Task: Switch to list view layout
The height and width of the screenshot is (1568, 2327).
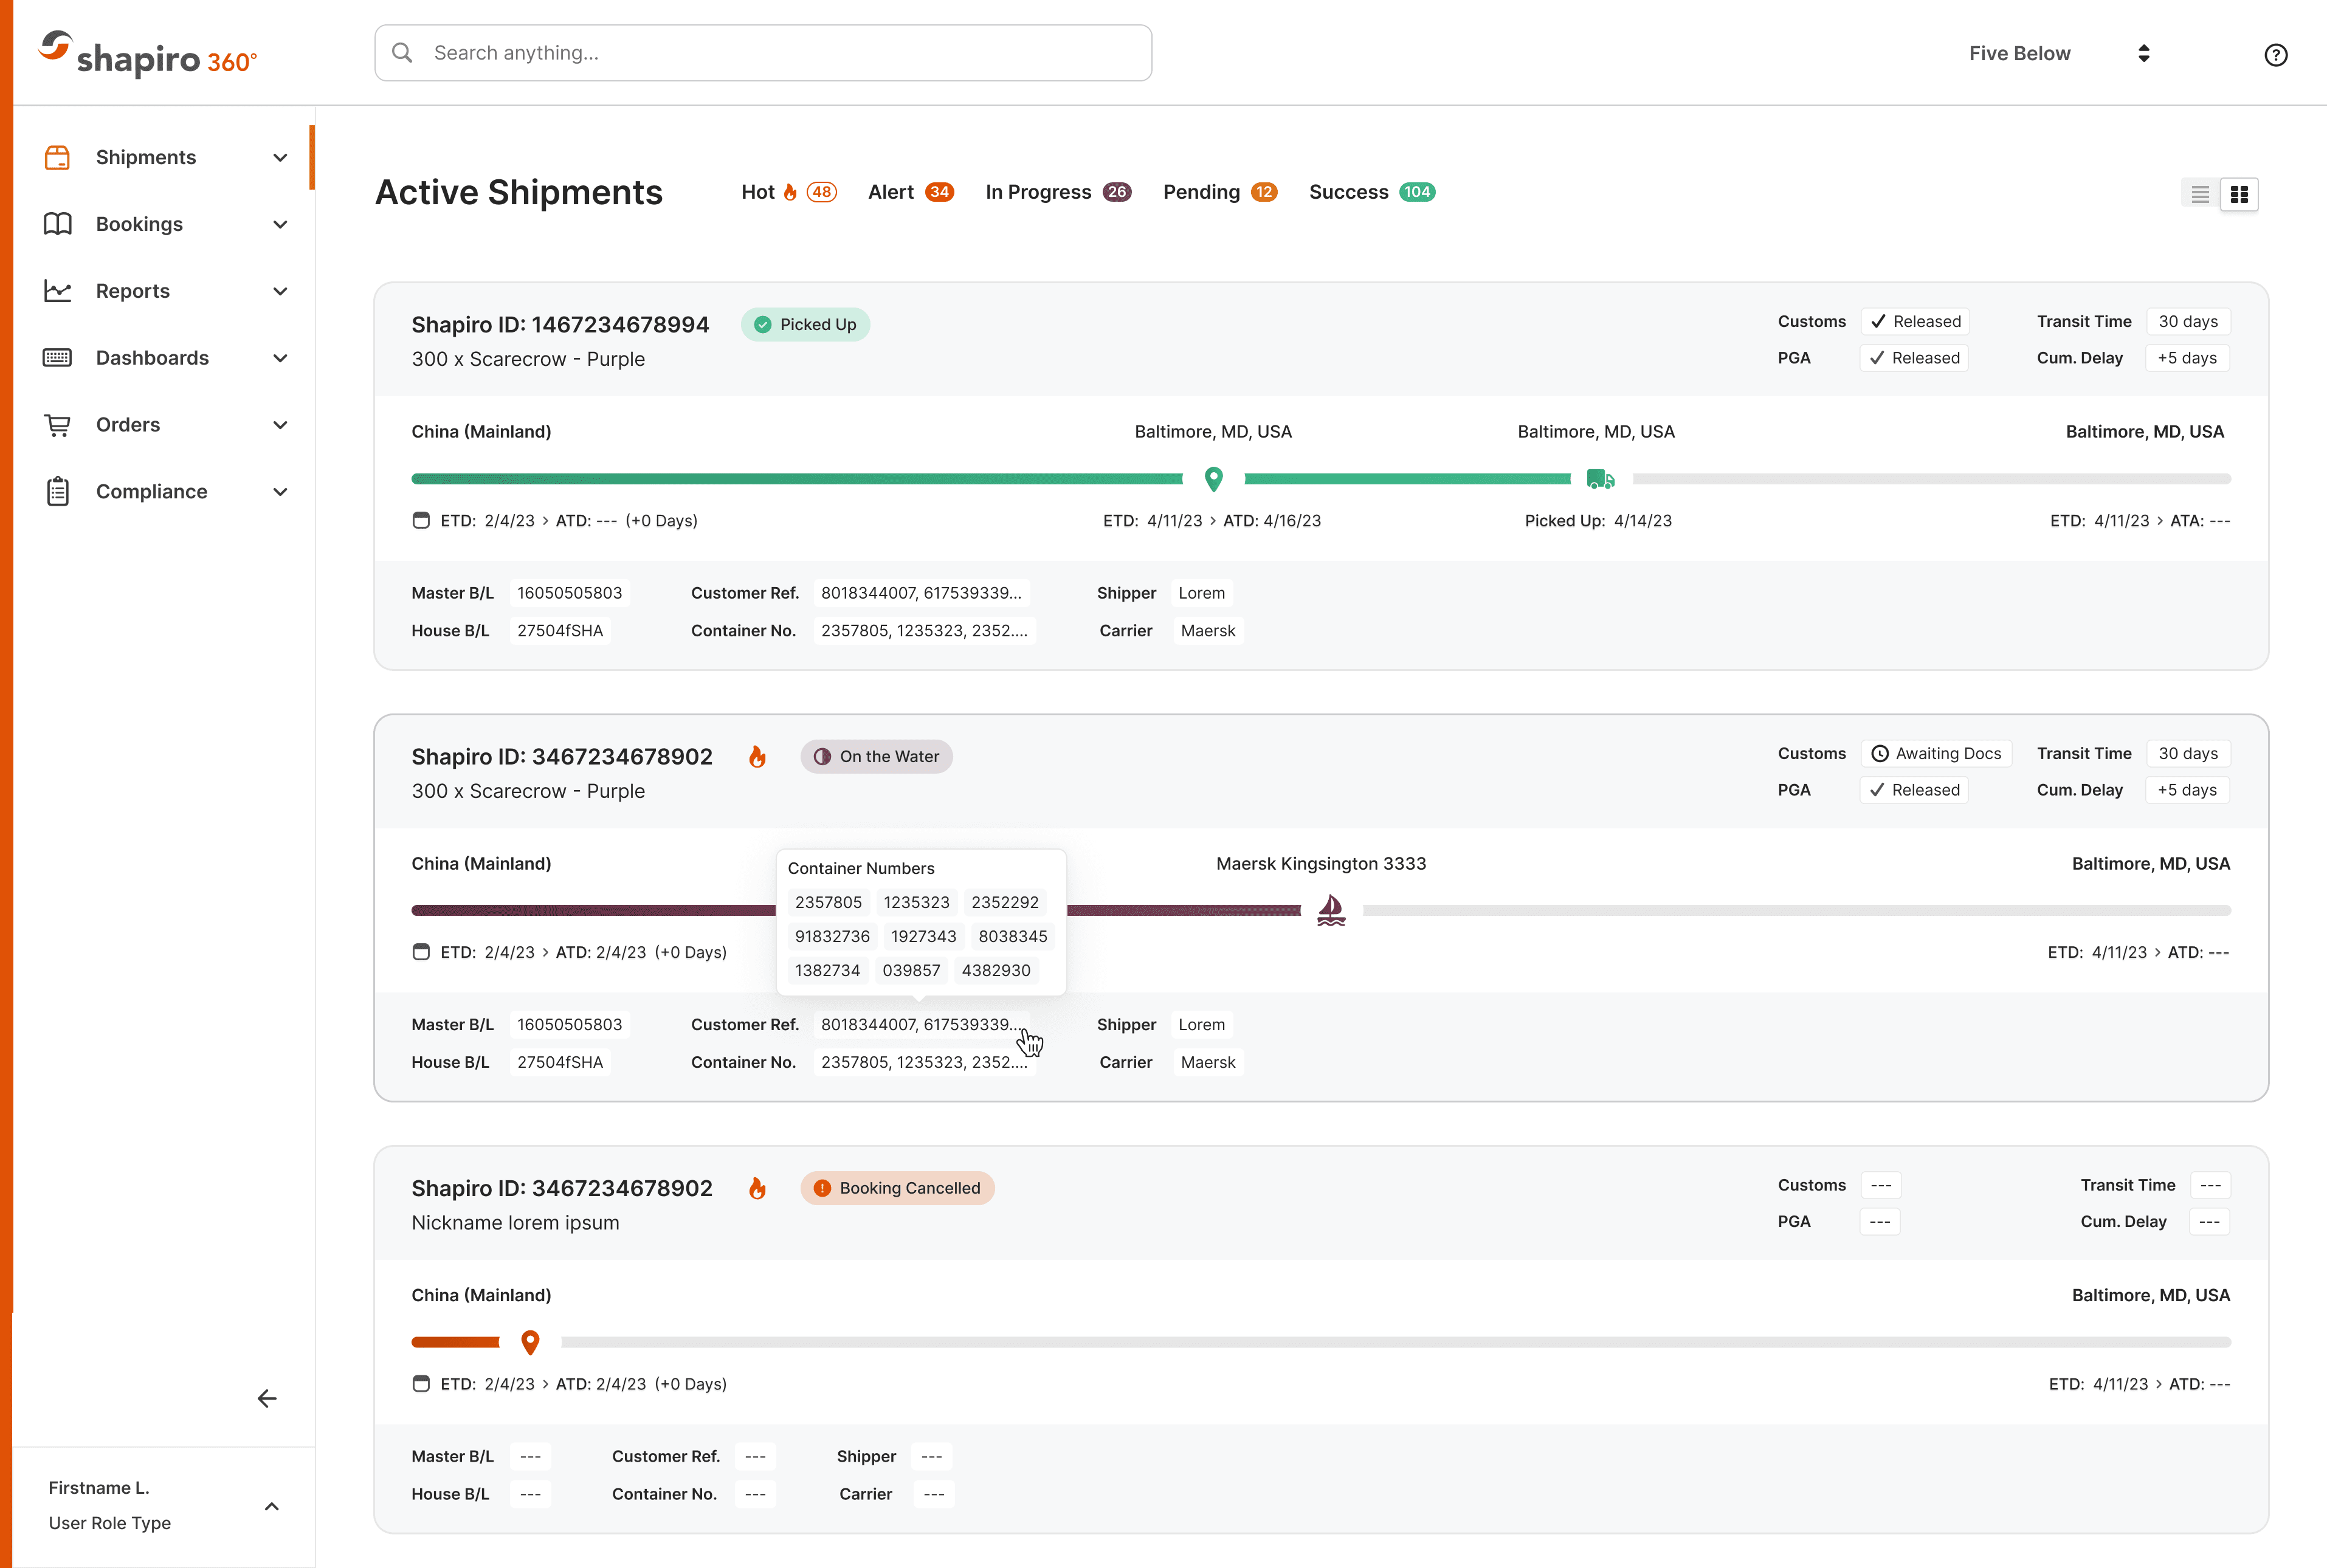Action: pos(2199,194)
